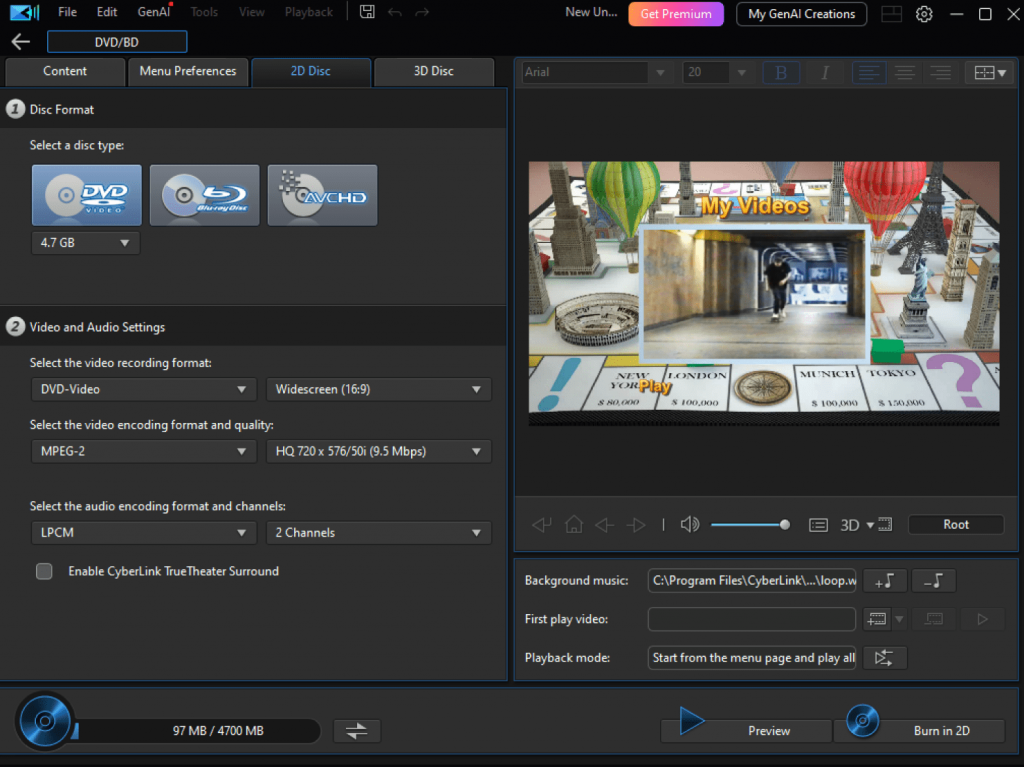The width and height of the screenshot is (1024, 767).
Task: Select the Blu-ray Disc type icon
Action: pos(204,195)
